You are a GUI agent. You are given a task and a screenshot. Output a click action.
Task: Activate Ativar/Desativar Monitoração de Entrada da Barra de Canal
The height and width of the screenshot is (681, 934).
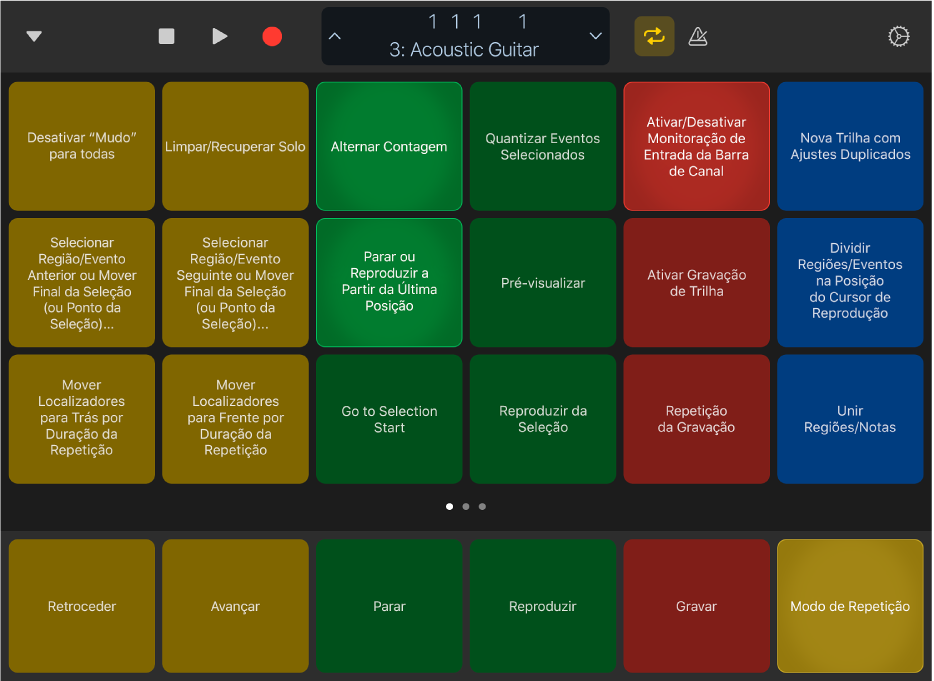(696, 146)
